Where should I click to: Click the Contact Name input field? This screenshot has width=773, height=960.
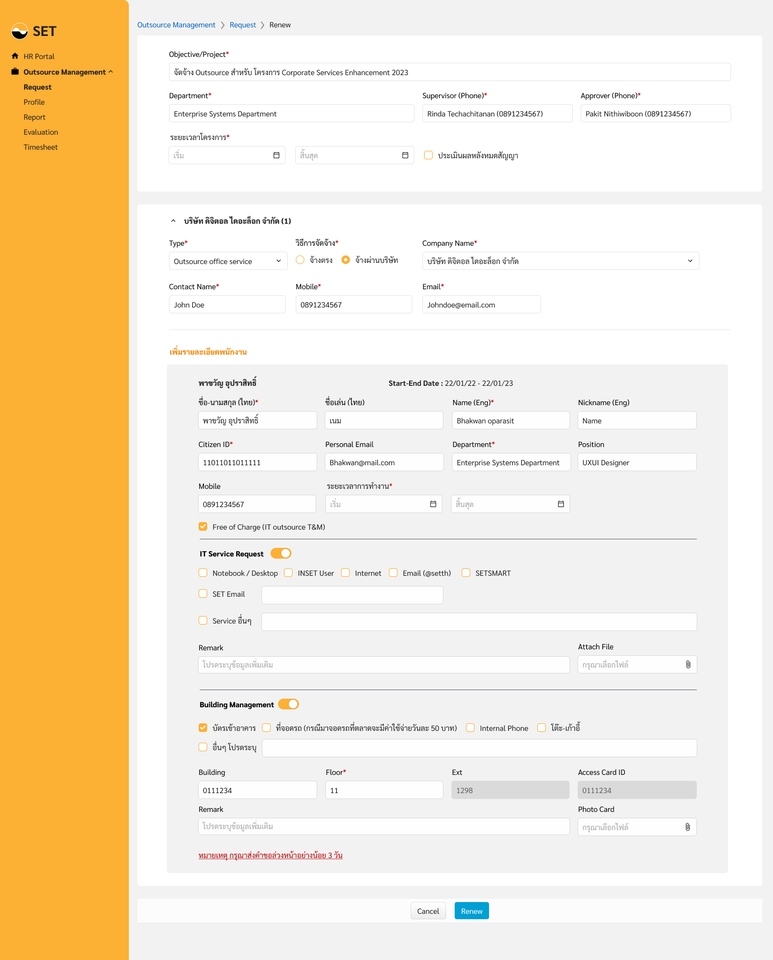point(225,302)
